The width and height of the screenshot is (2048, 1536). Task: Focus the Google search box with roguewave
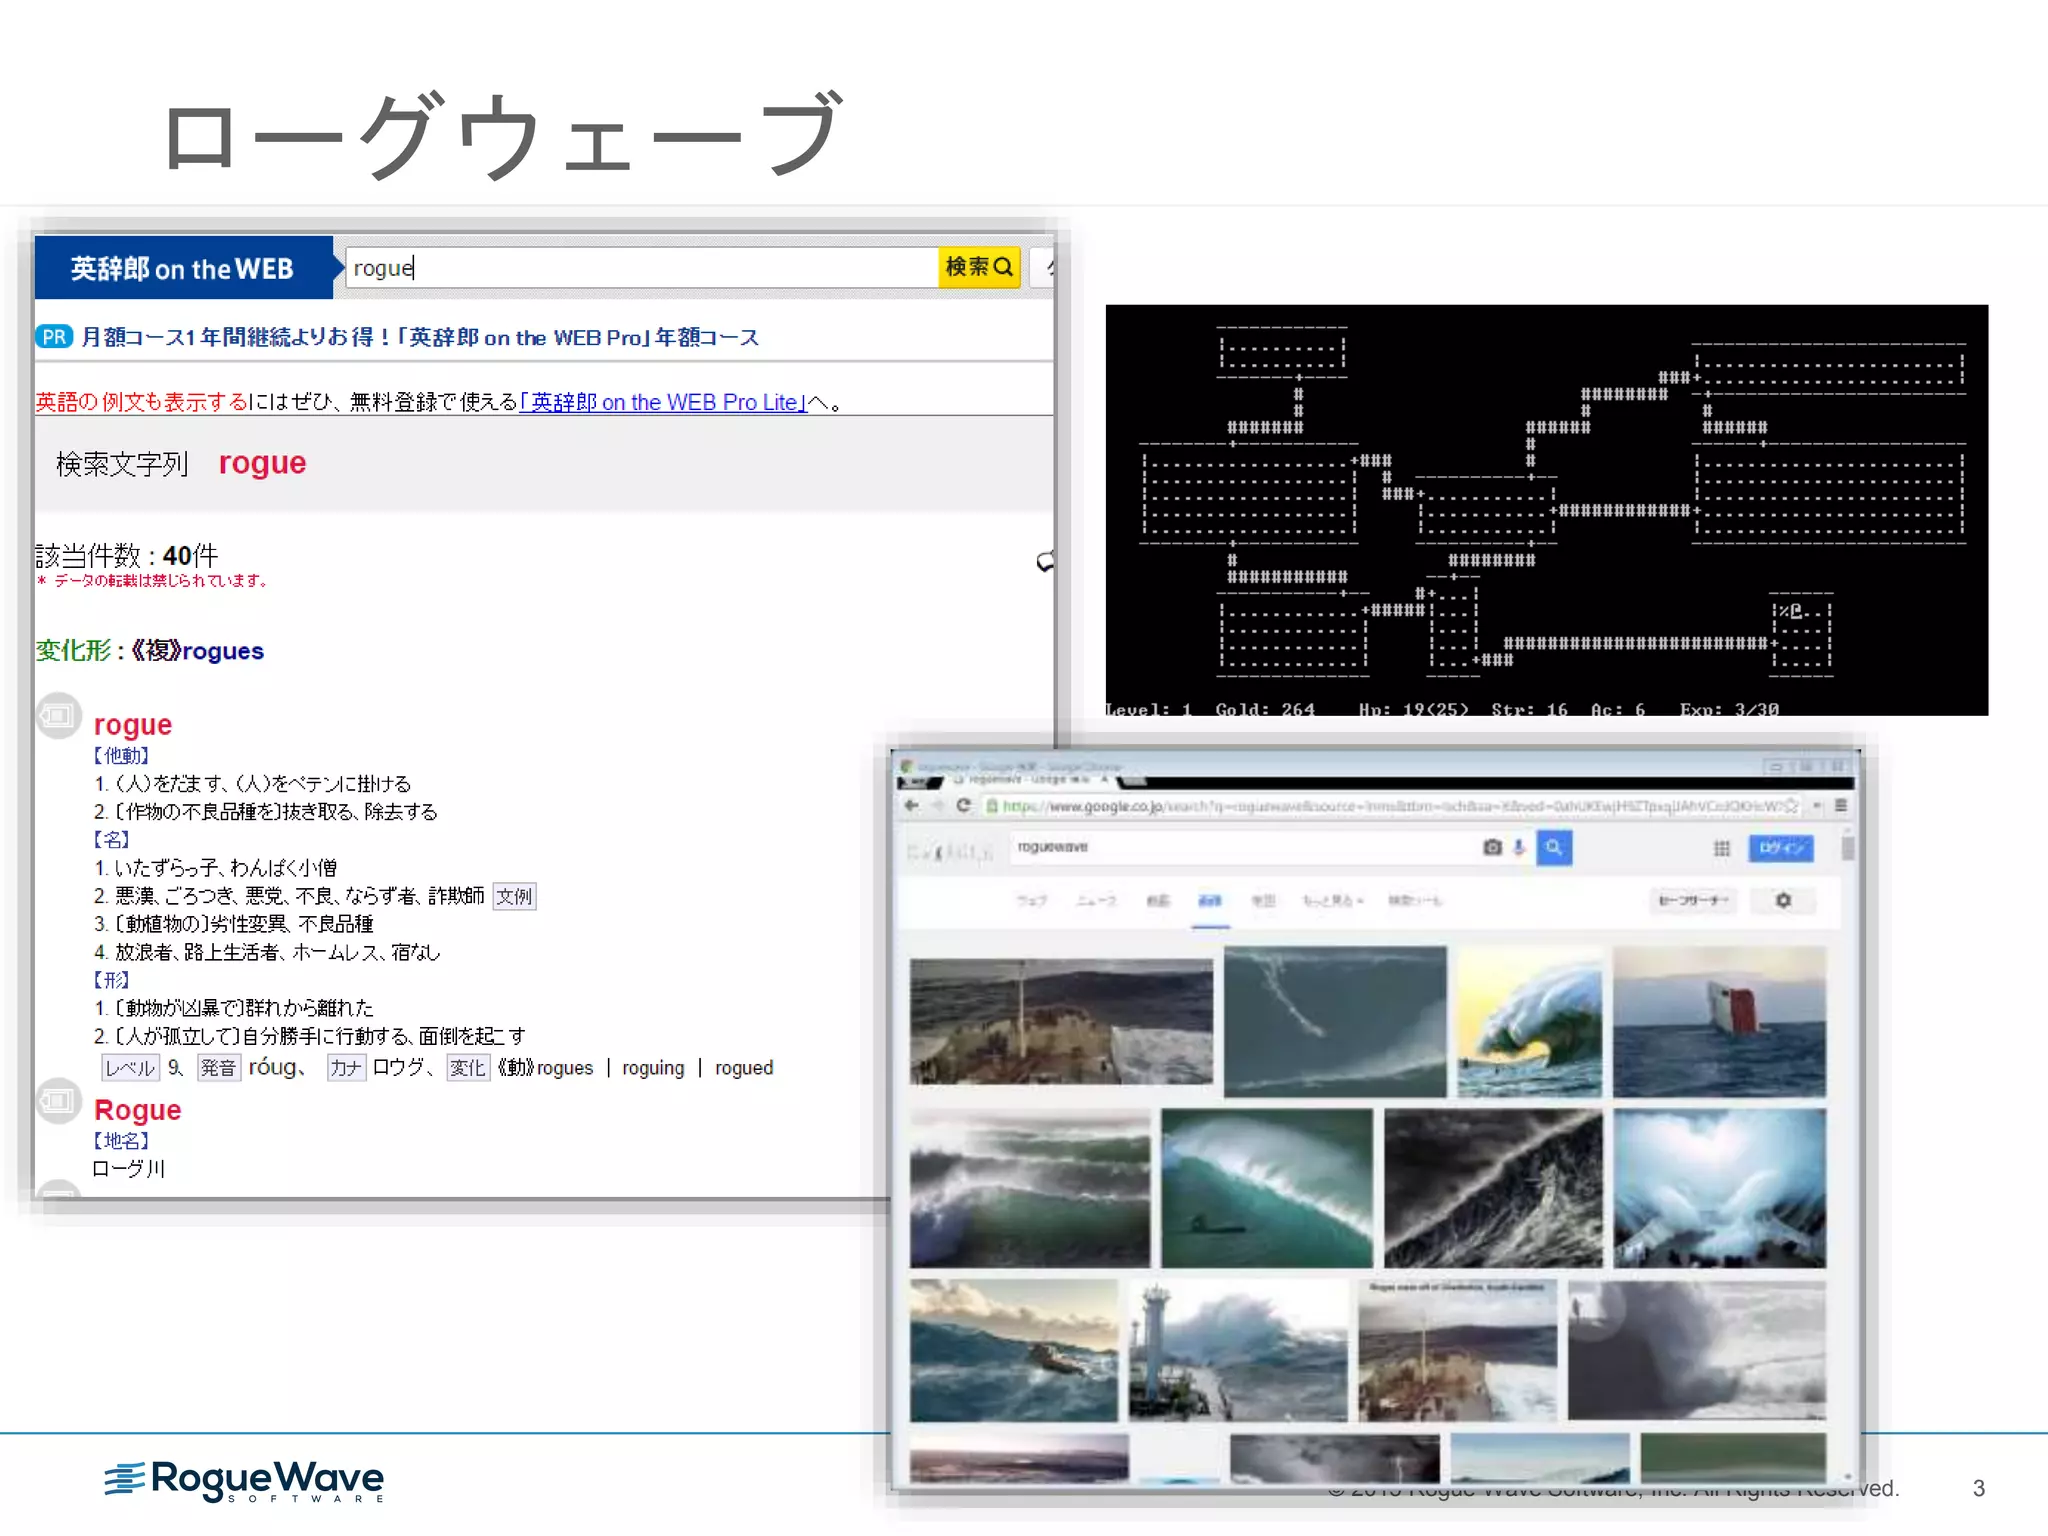coord(1243,848)
